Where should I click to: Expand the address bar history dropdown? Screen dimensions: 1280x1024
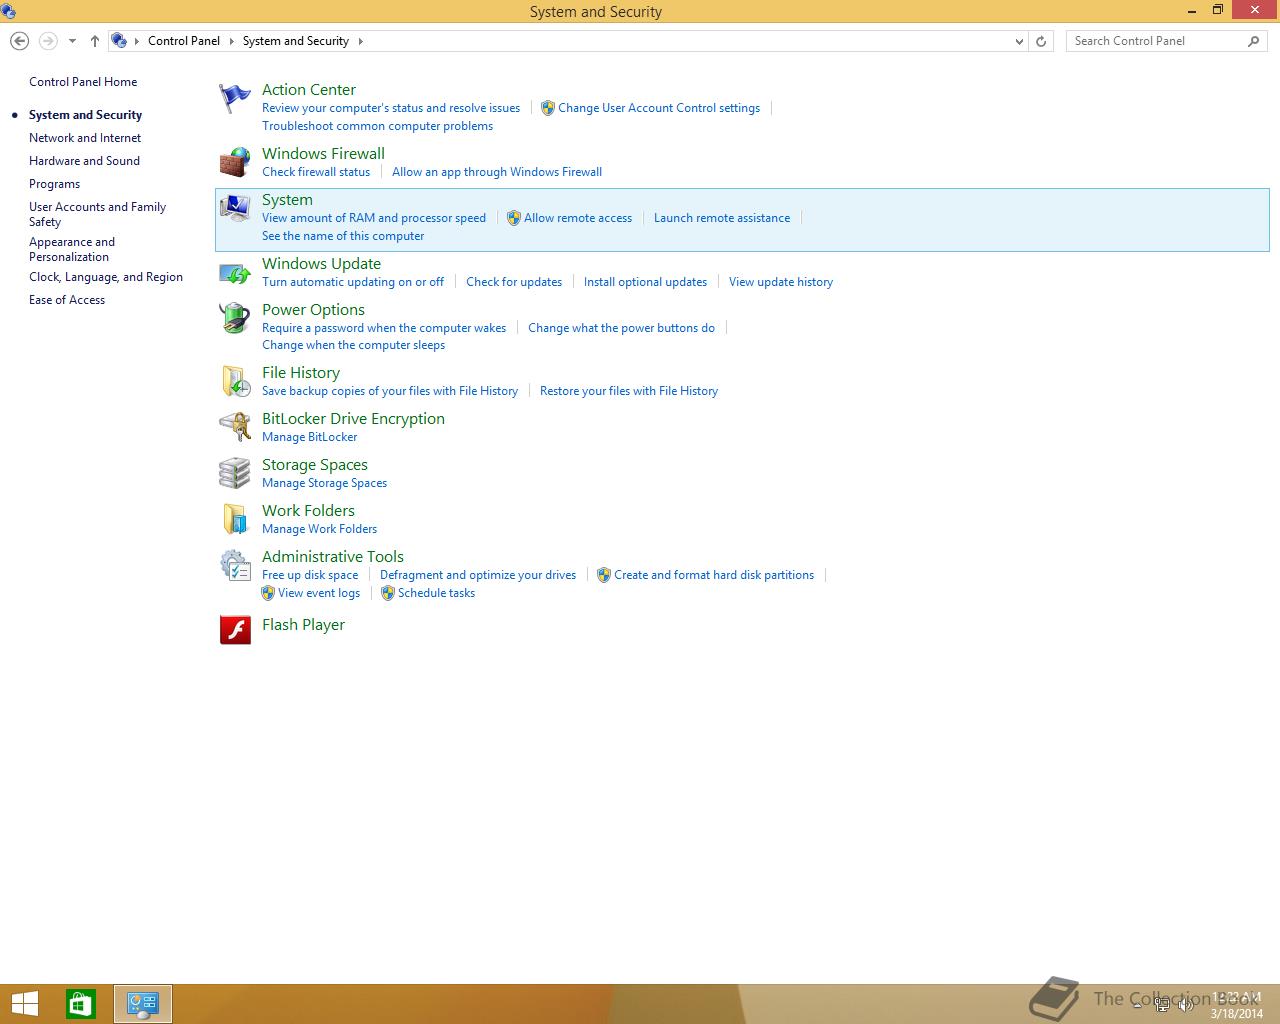click(x=1019, y=41)
